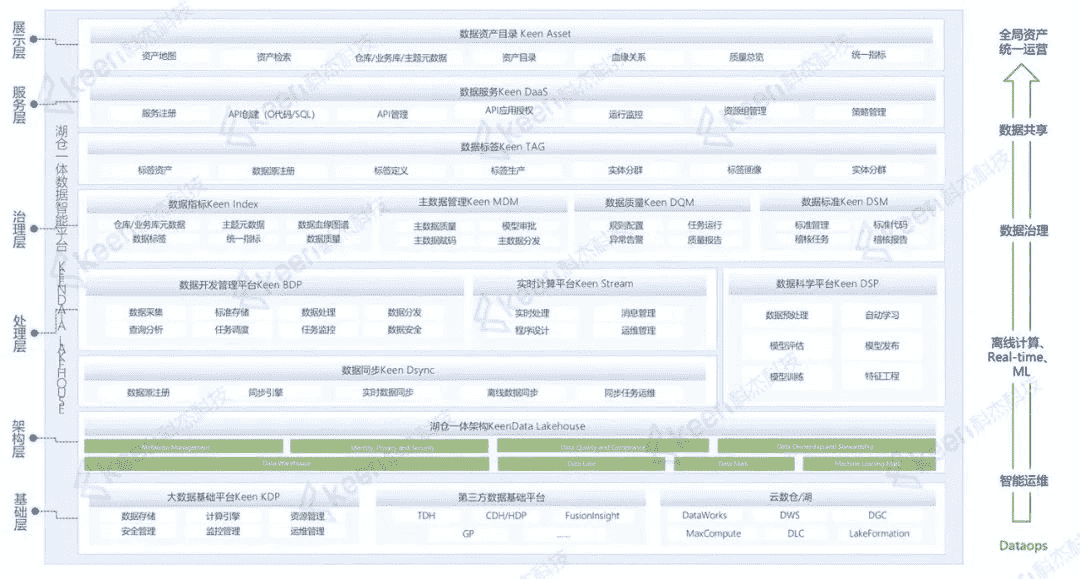The width and height of the screenshot is (1080, 579).
Task: Click 自动学习 in the Keen DSP platform
Action: click(x=882, y=315)
